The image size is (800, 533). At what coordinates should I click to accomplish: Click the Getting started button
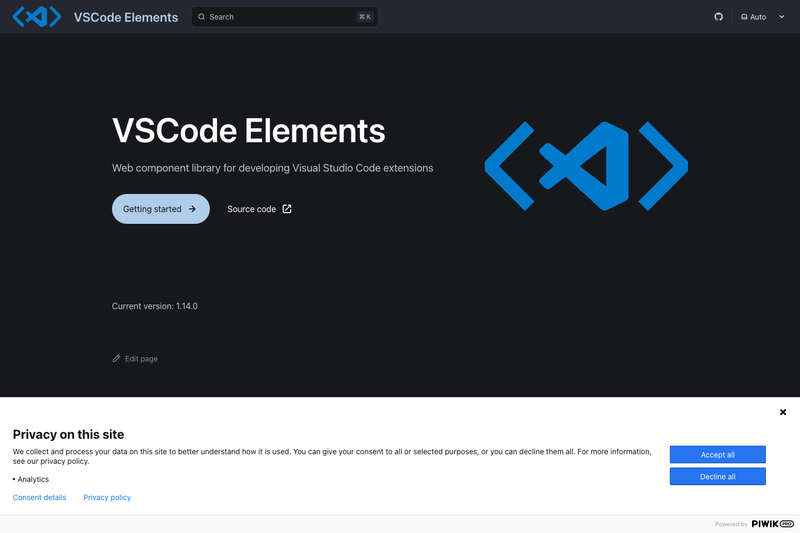(x=161, y=209)
